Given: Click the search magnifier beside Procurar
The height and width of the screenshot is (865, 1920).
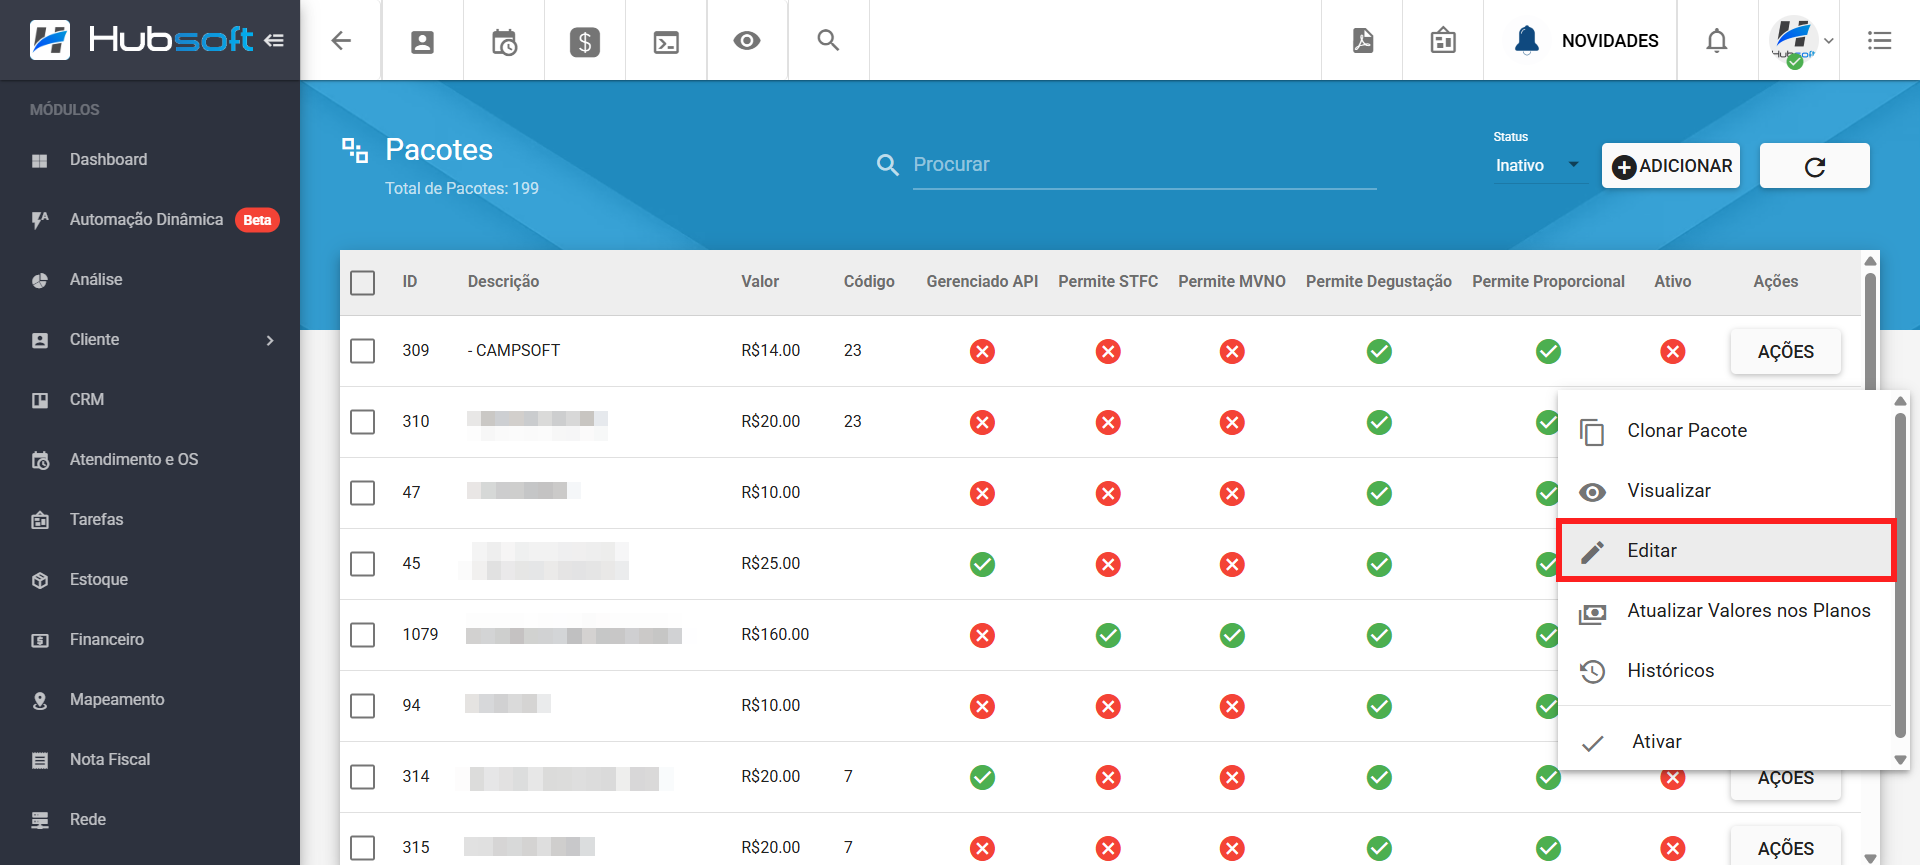Looking at the screenshot, I should (887, 165).
